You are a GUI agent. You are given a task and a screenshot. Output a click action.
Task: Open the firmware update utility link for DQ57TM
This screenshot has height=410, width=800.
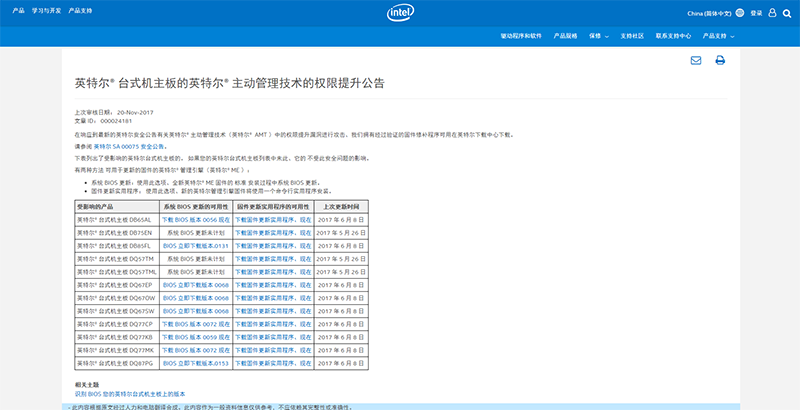tap(273, 259)
